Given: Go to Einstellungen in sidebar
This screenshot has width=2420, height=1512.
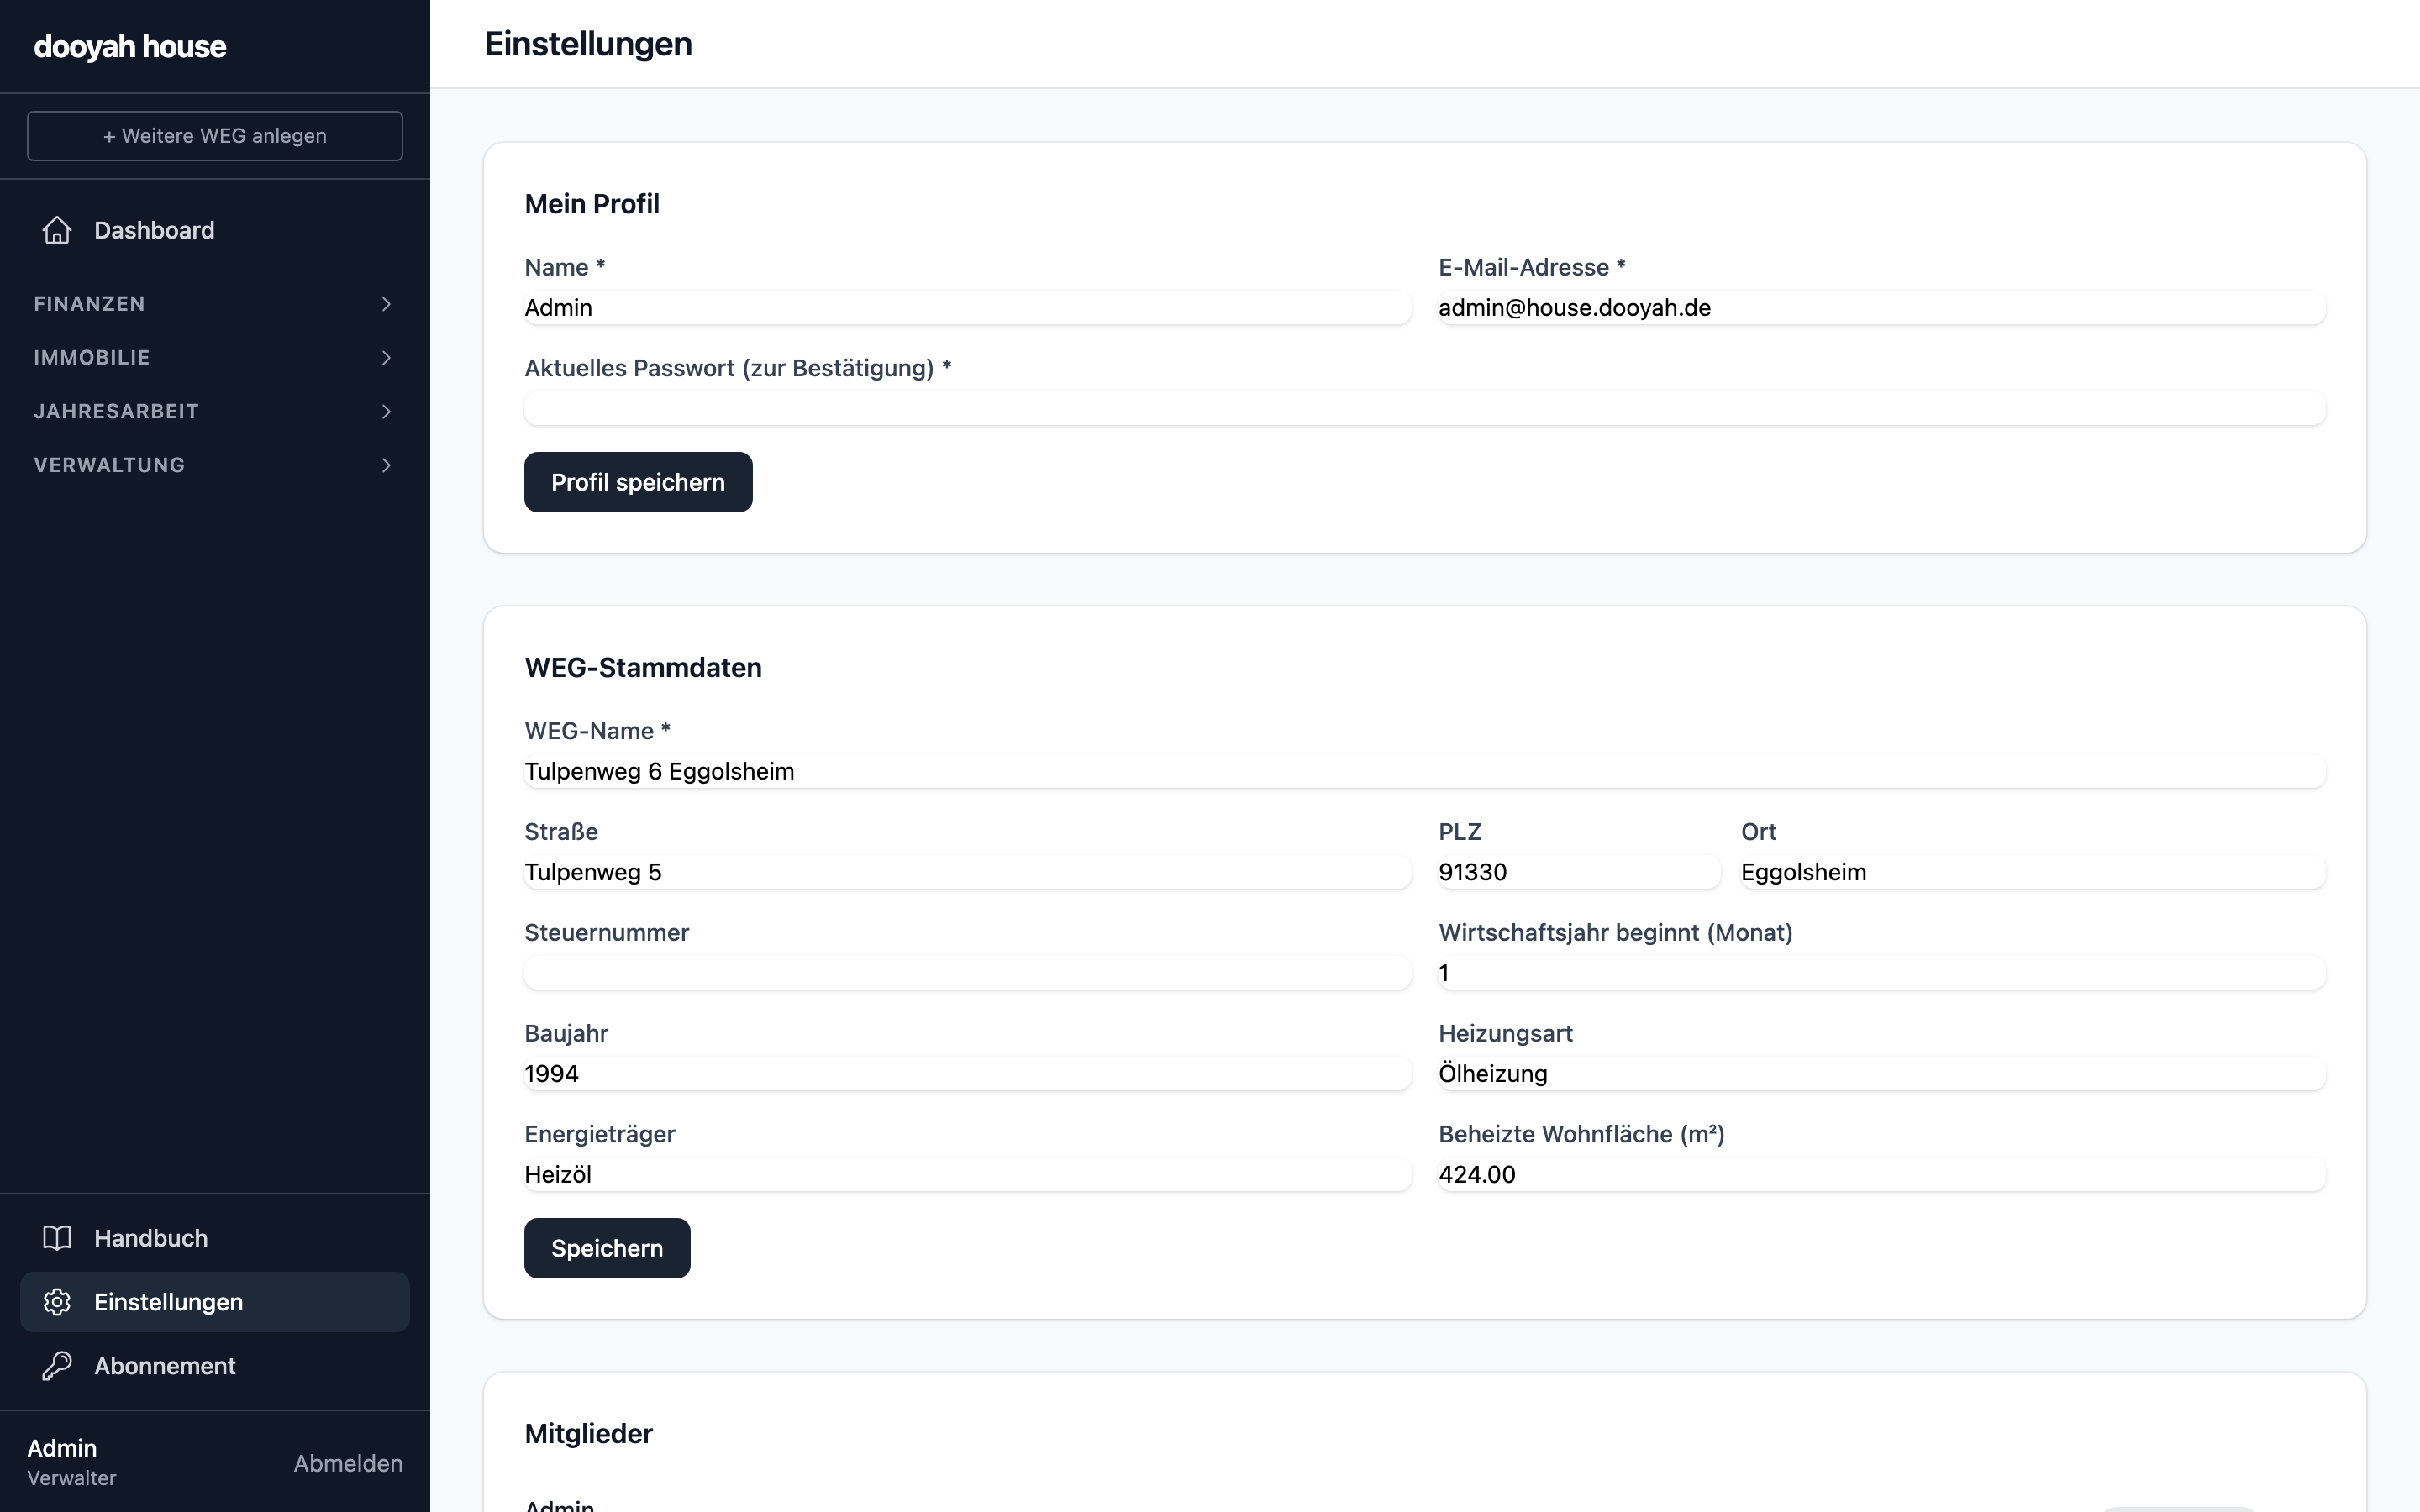Looking at the screenshot, I should tap(215, 1302).
